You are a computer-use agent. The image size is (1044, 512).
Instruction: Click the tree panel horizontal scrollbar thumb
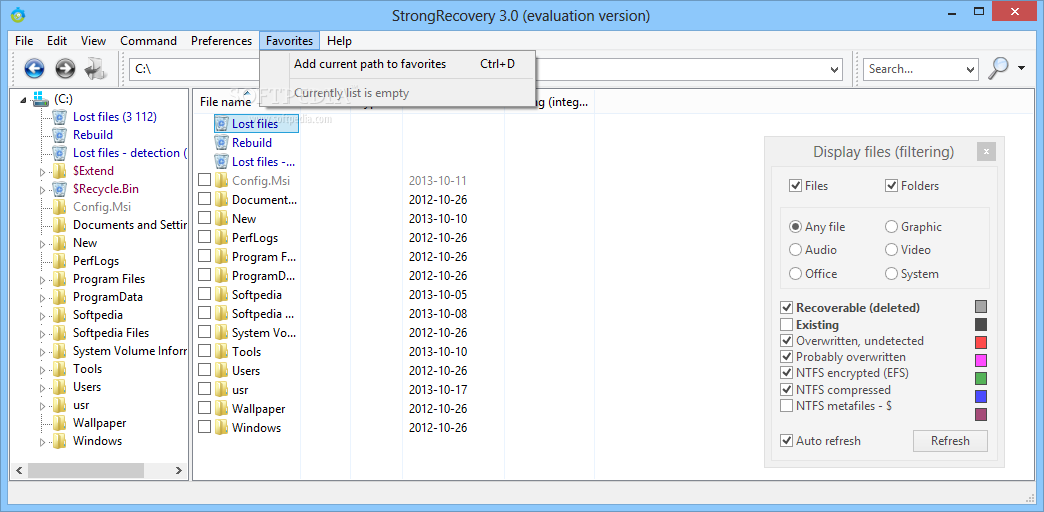coord(86,470)
